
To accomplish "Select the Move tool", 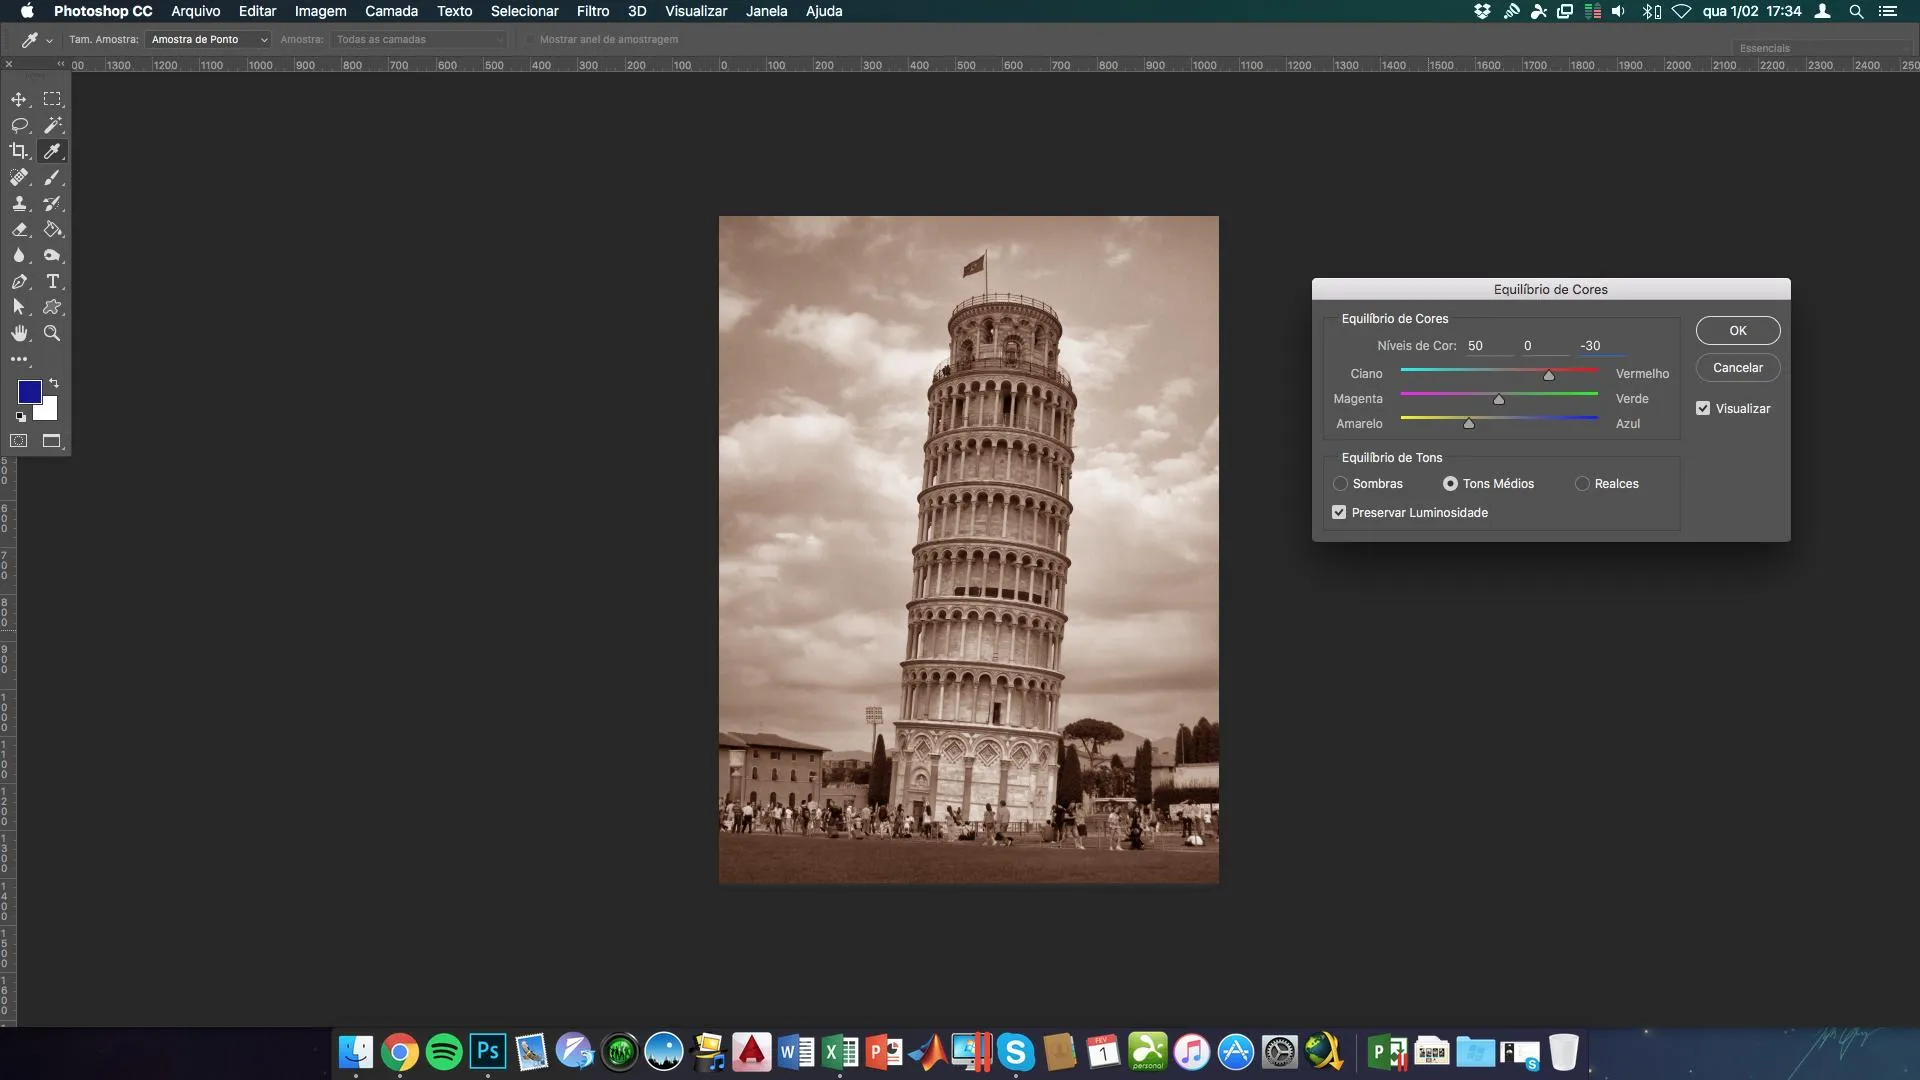I will point(19,99).
